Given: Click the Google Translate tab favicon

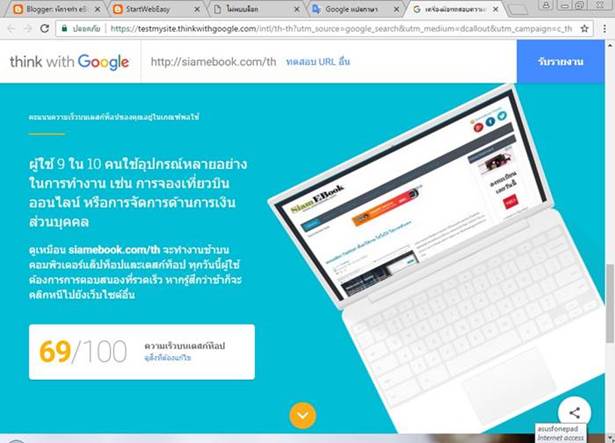Looking at the screenshot, I should point(316,9).
